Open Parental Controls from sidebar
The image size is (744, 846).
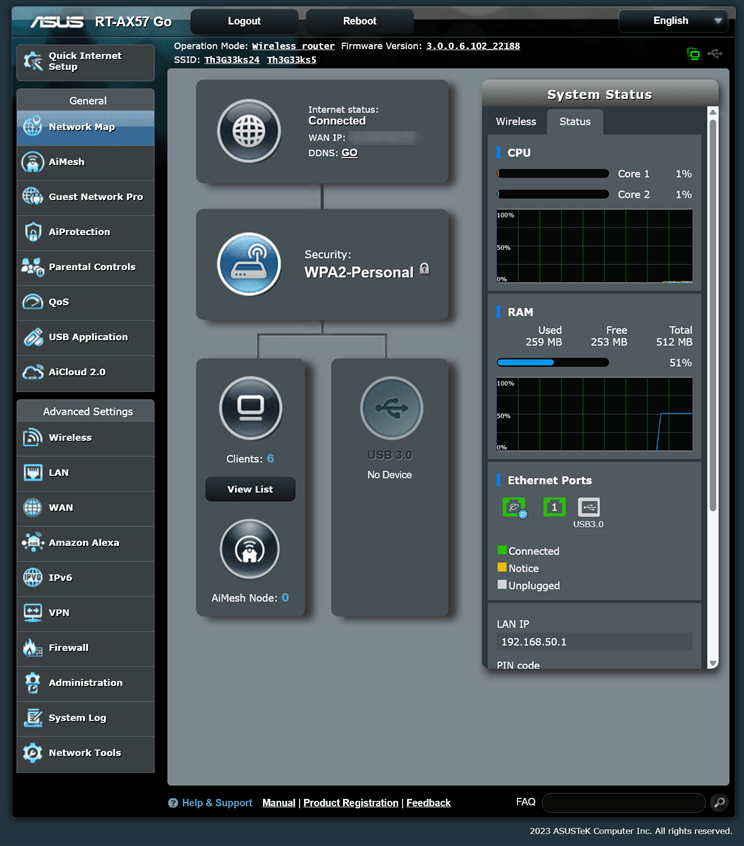coord(86,267)
